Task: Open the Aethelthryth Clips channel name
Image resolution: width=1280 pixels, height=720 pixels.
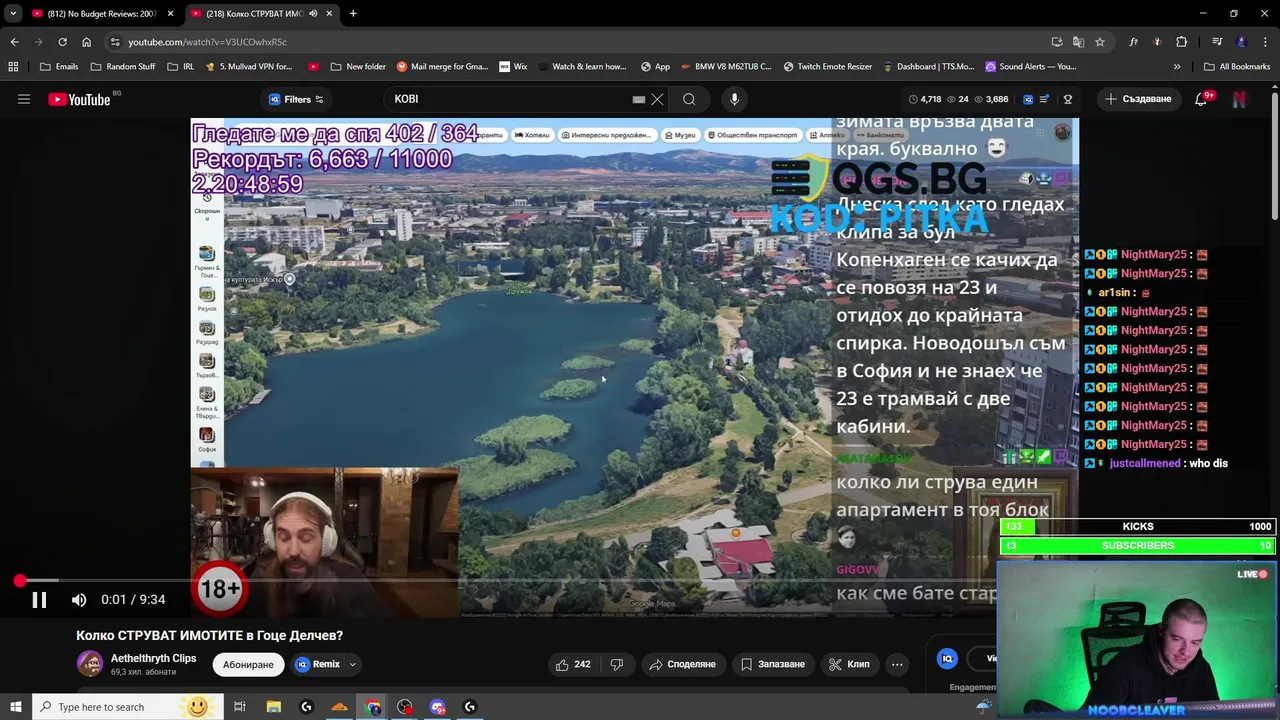Action: (153, 658)
